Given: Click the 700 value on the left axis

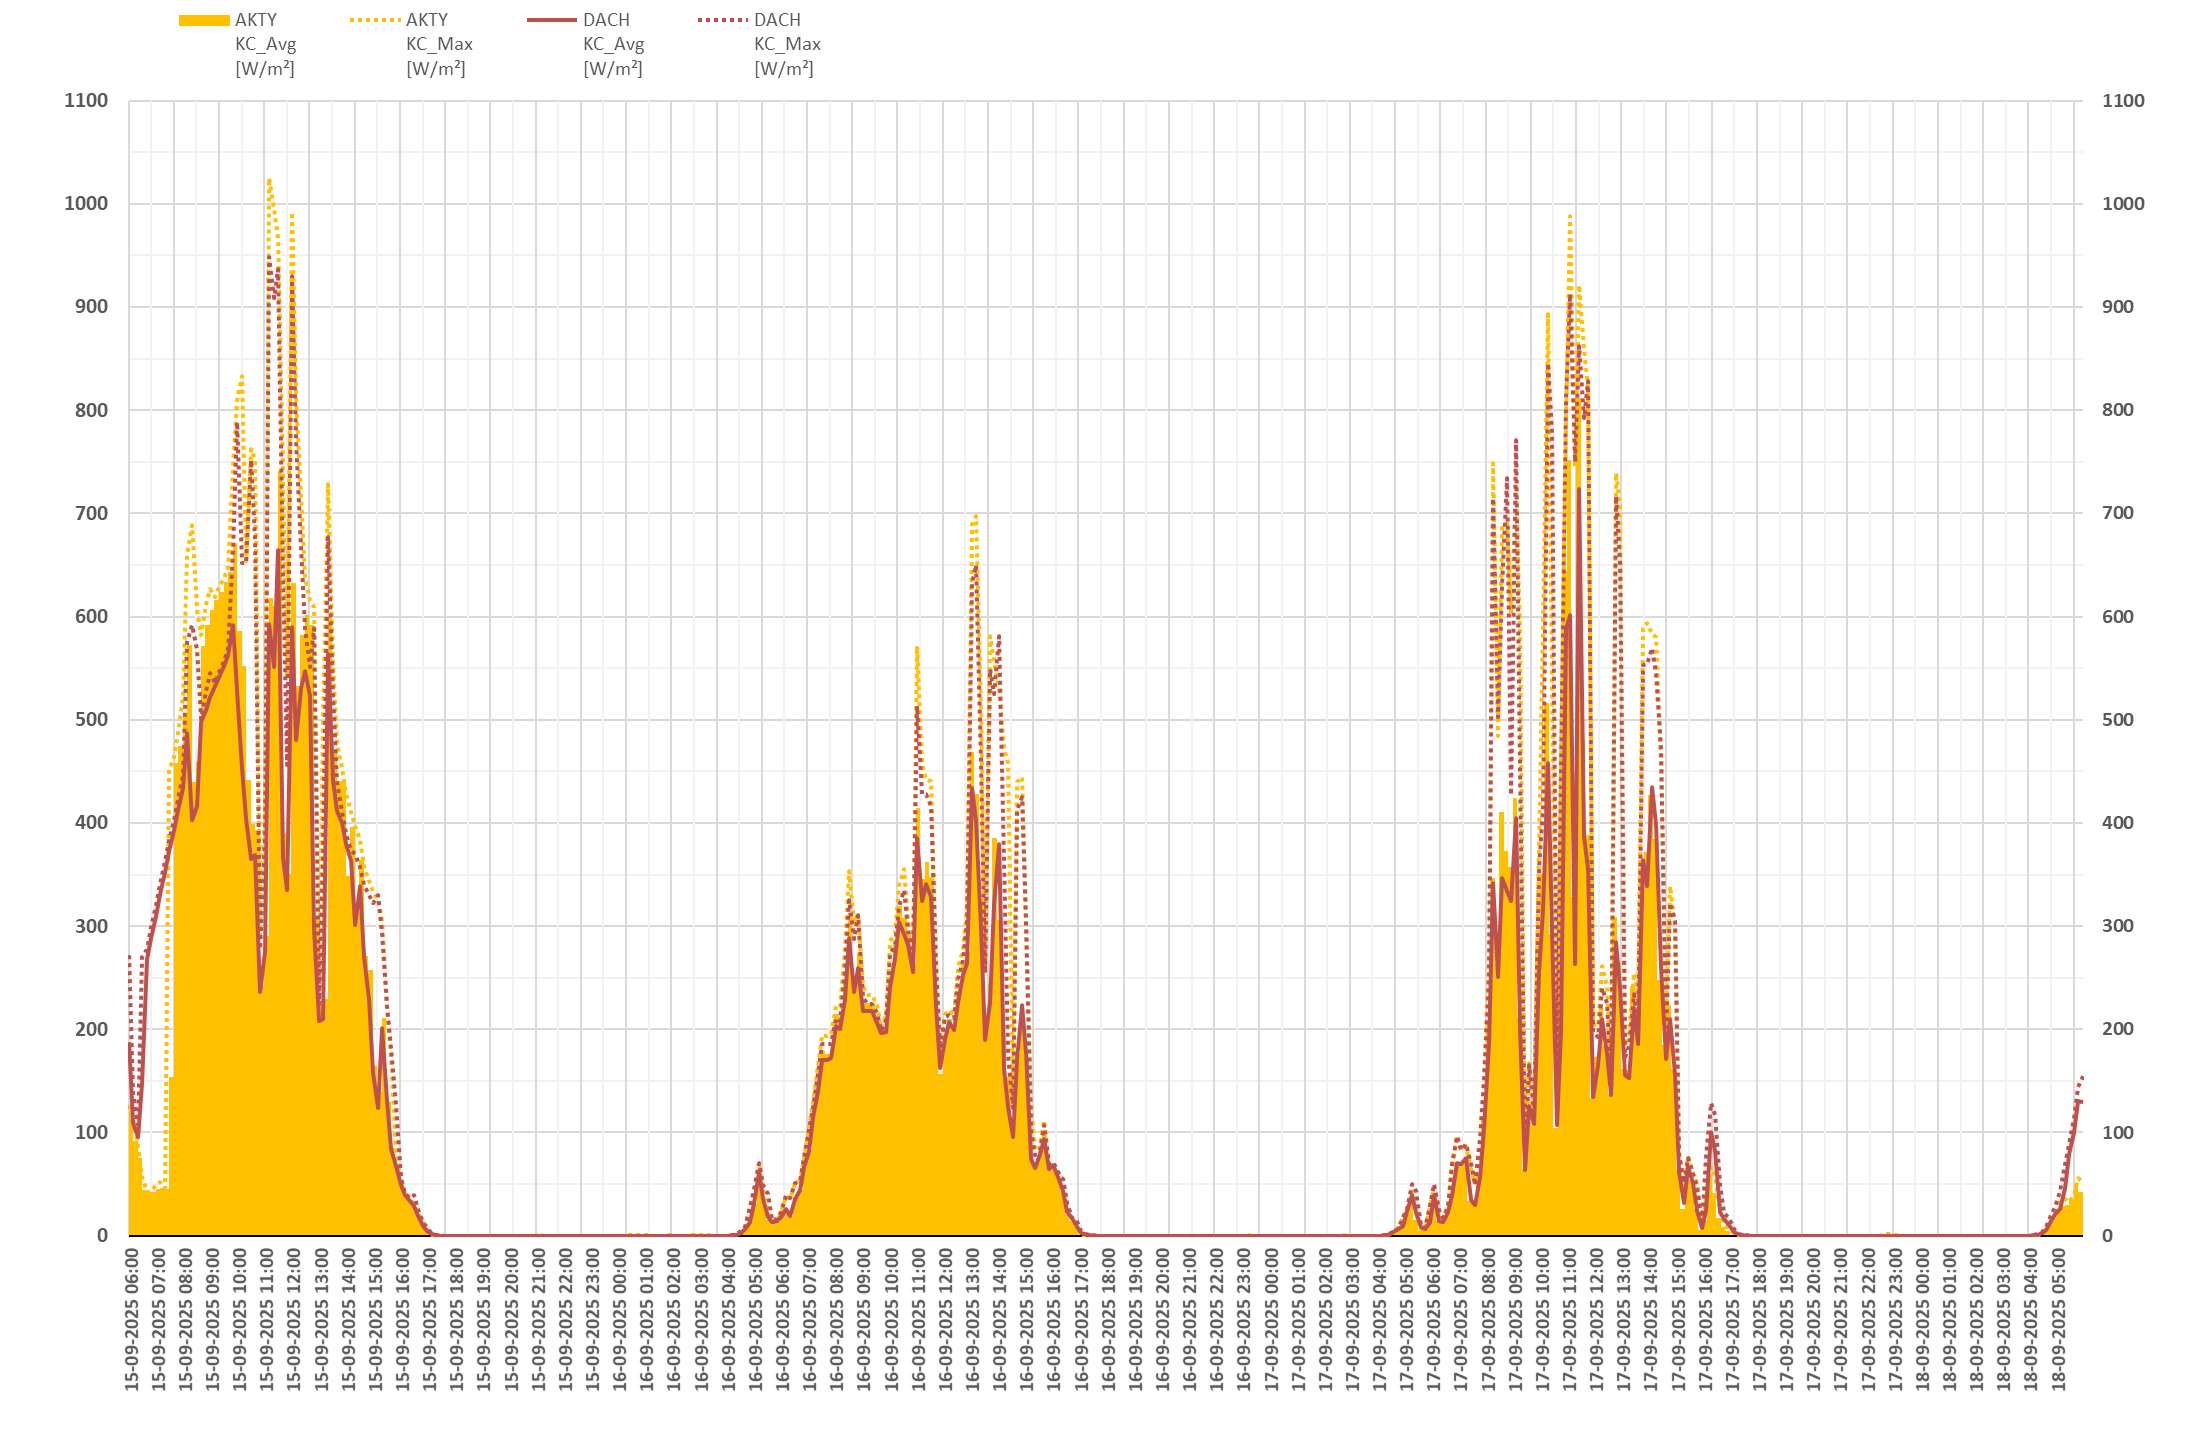Looking at the screenshot, I should pos(92,513).
